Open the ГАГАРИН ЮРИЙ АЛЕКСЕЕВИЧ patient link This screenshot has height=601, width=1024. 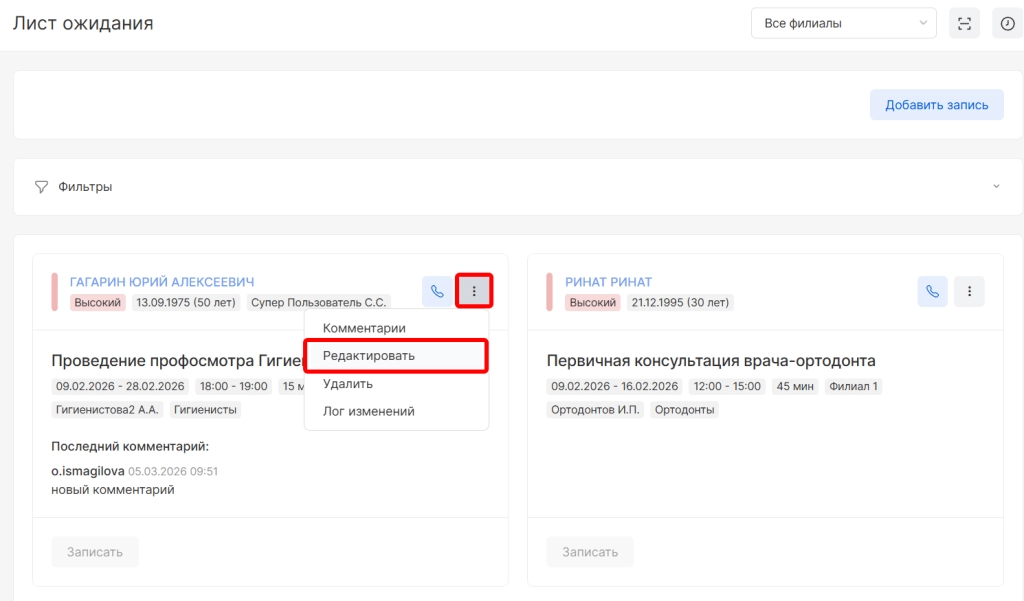point(162,282)
